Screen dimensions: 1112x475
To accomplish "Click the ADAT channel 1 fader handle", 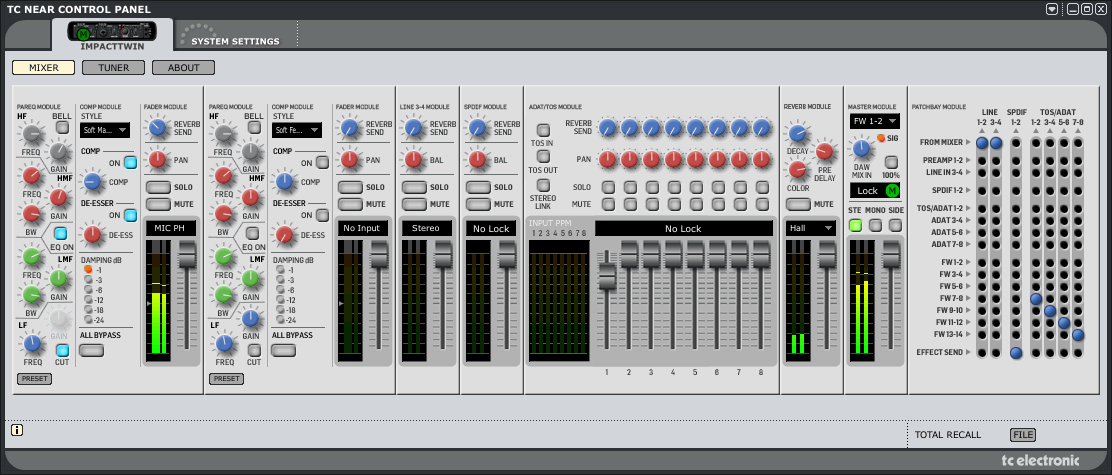I will click(607, 276).
